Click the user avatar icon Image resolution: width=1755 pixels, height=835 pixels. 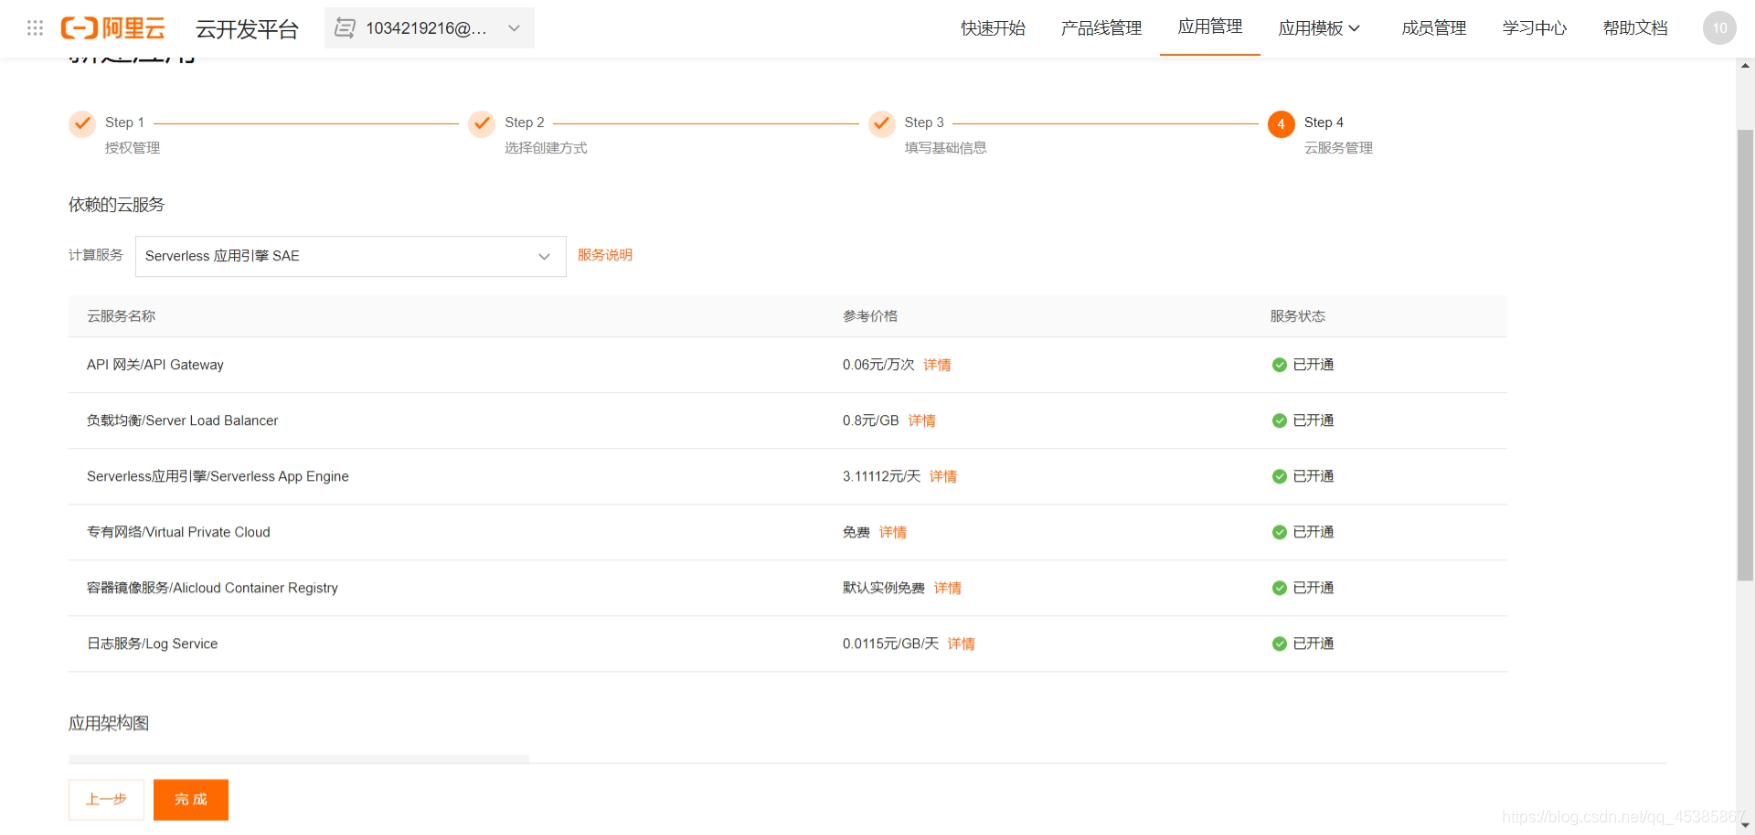(1720, 28)
